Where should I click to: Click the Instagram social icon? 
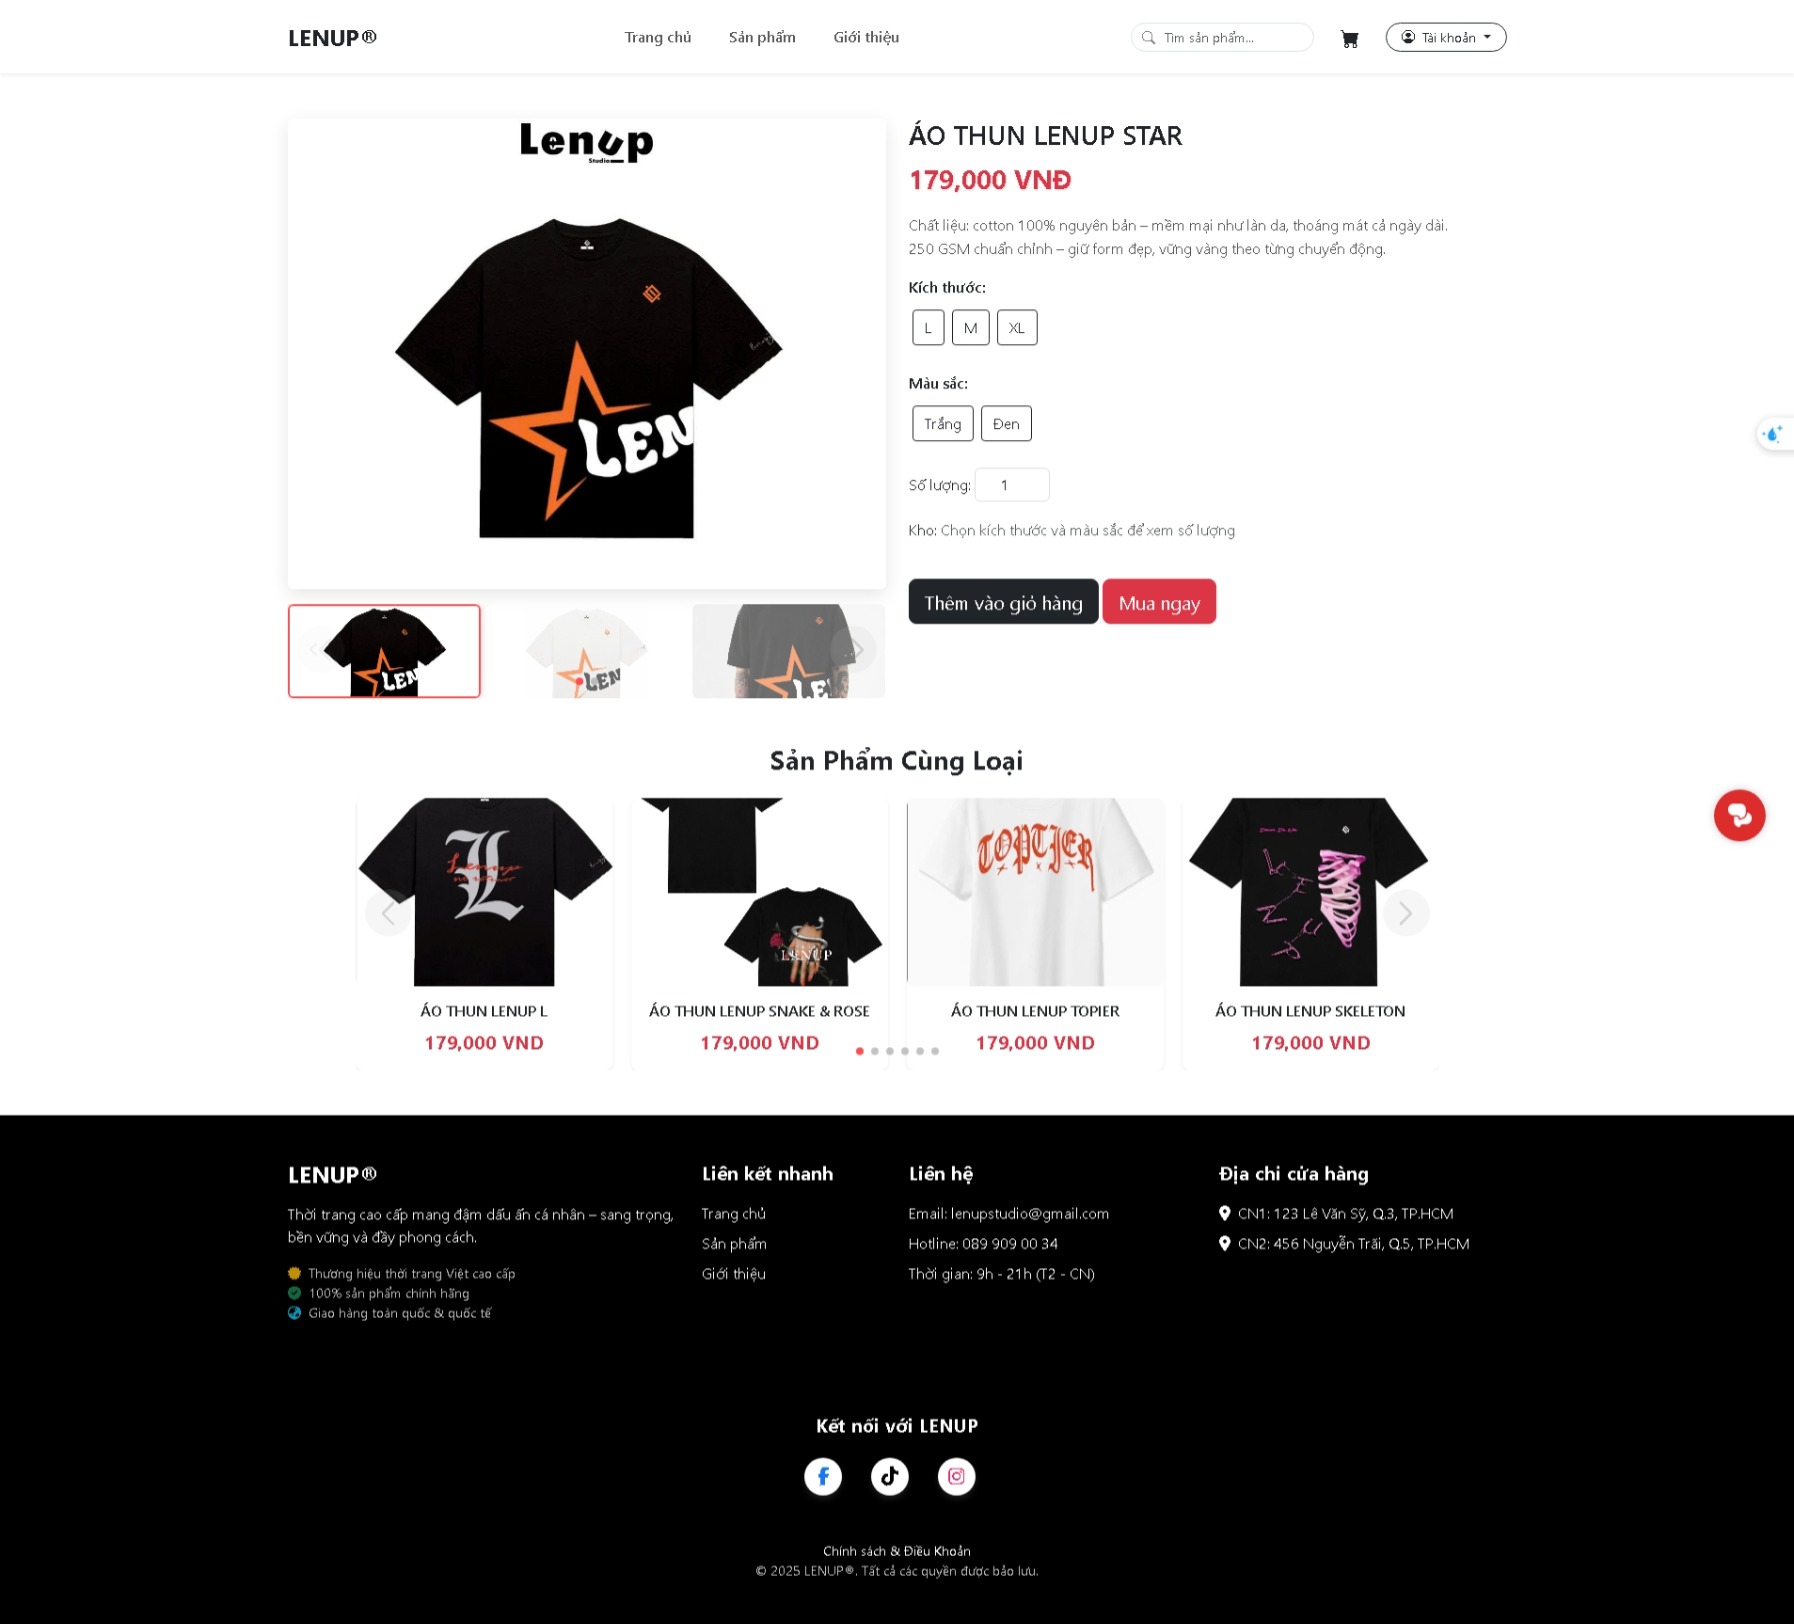coord(956,1476)
